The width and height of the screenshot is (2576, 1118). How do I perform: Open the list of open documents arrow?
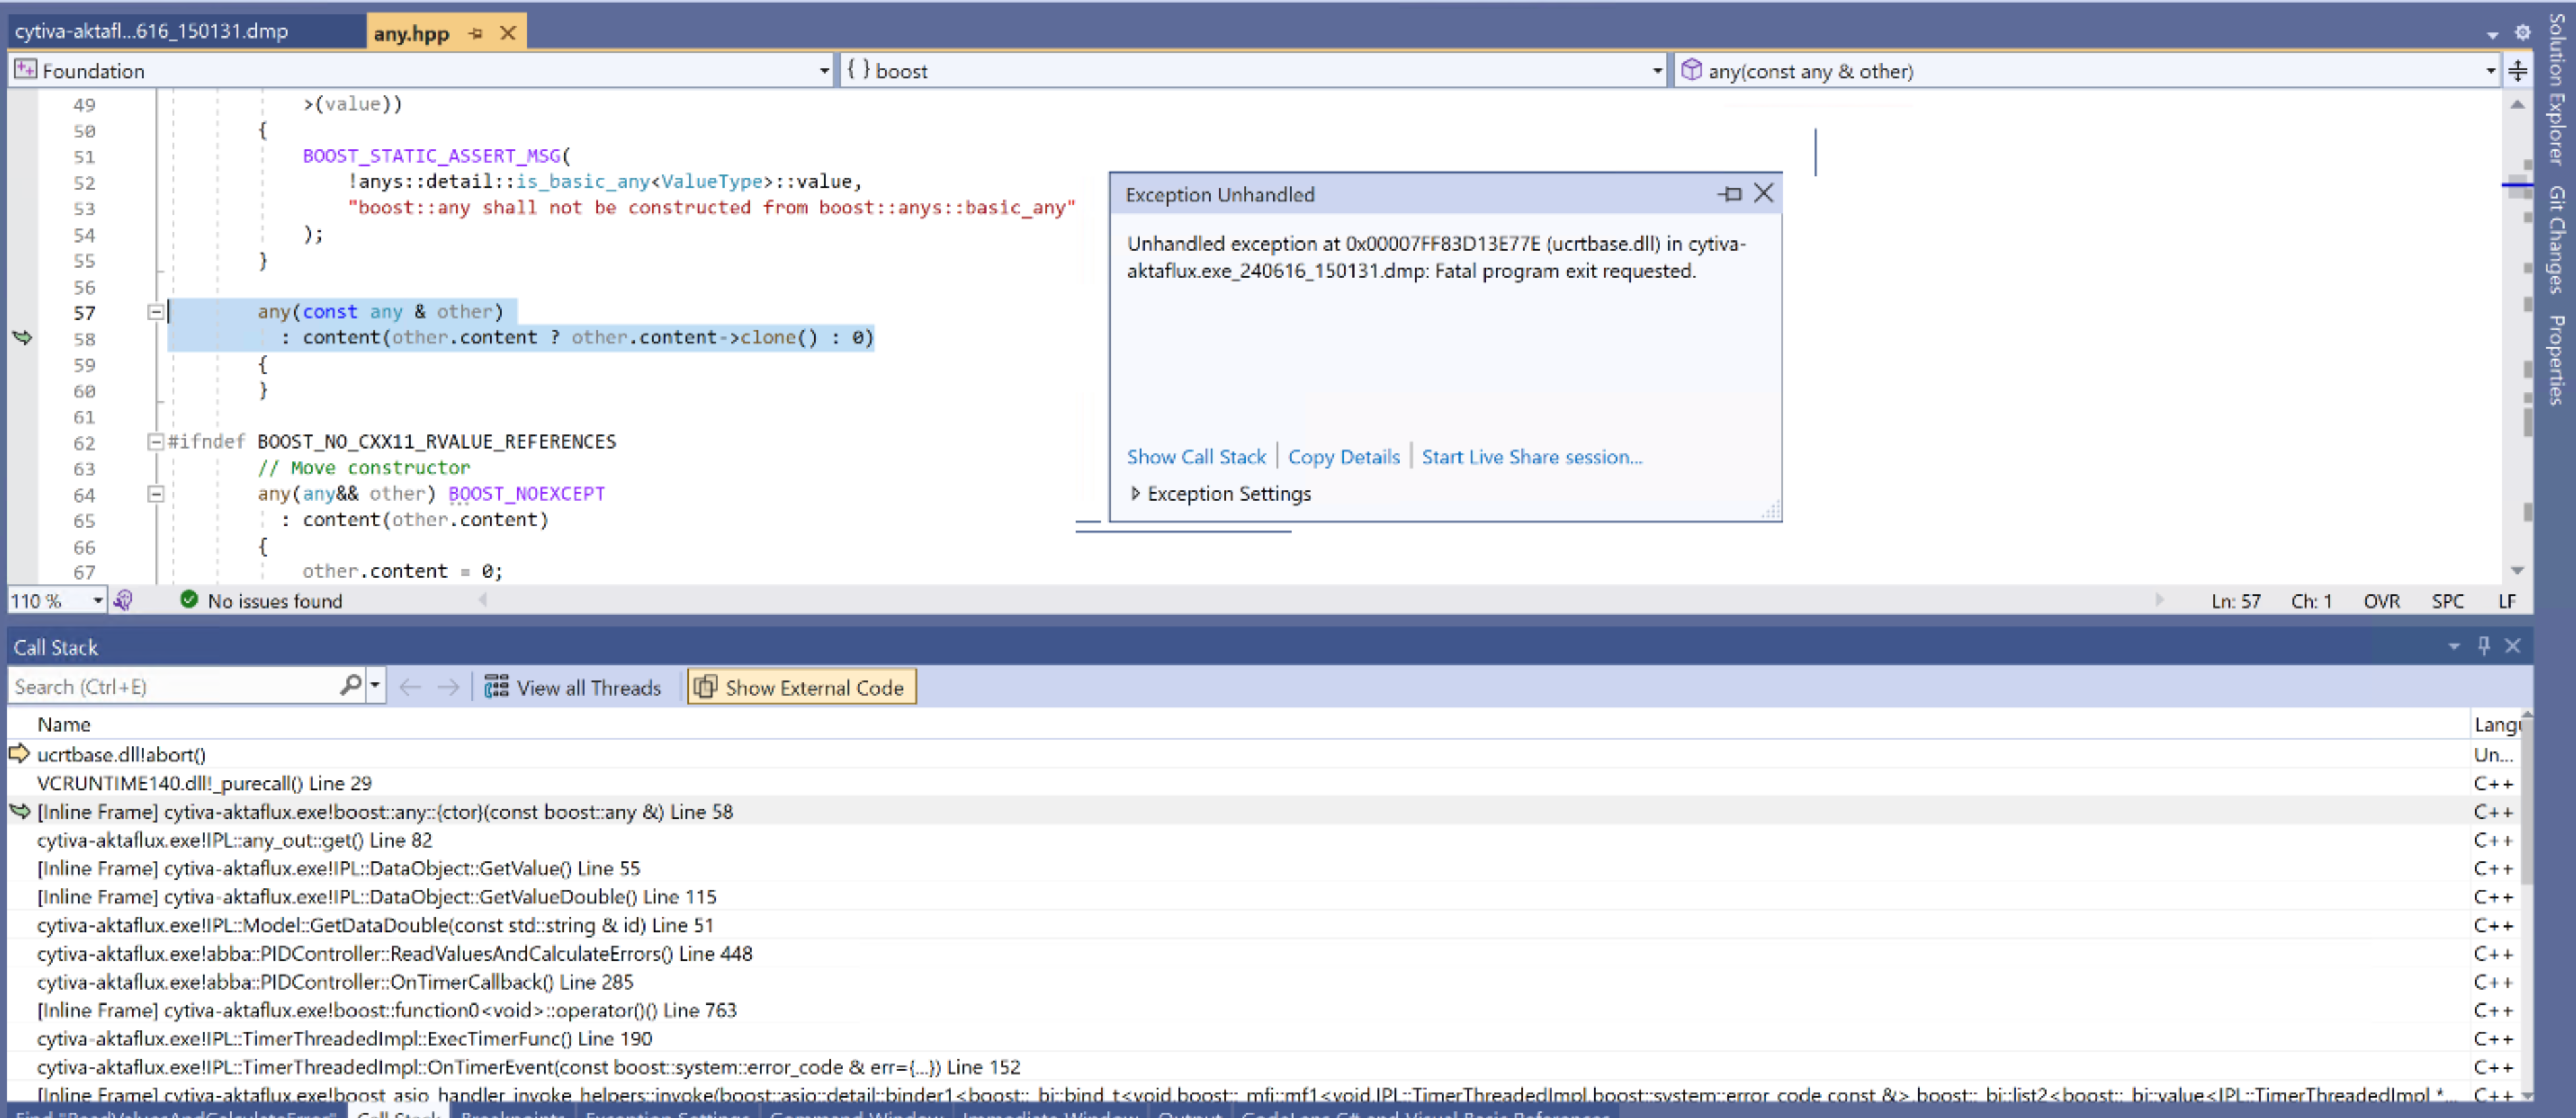tap(2492, 35)
